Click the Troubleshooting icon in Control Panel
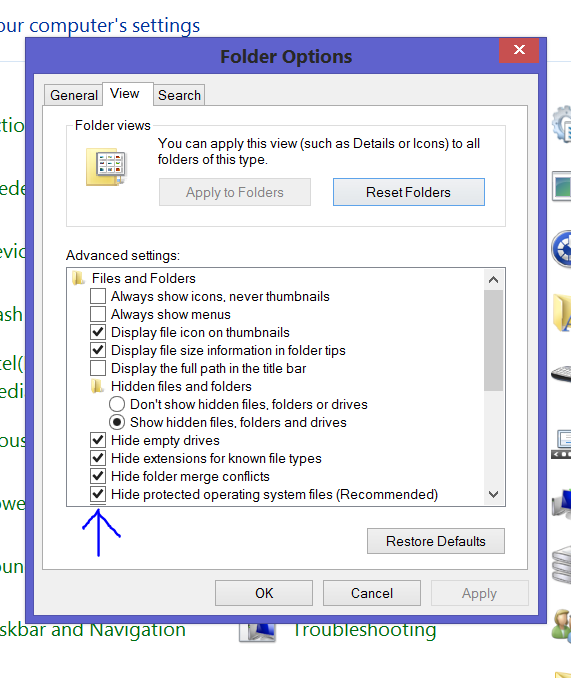 coord(258,632)
